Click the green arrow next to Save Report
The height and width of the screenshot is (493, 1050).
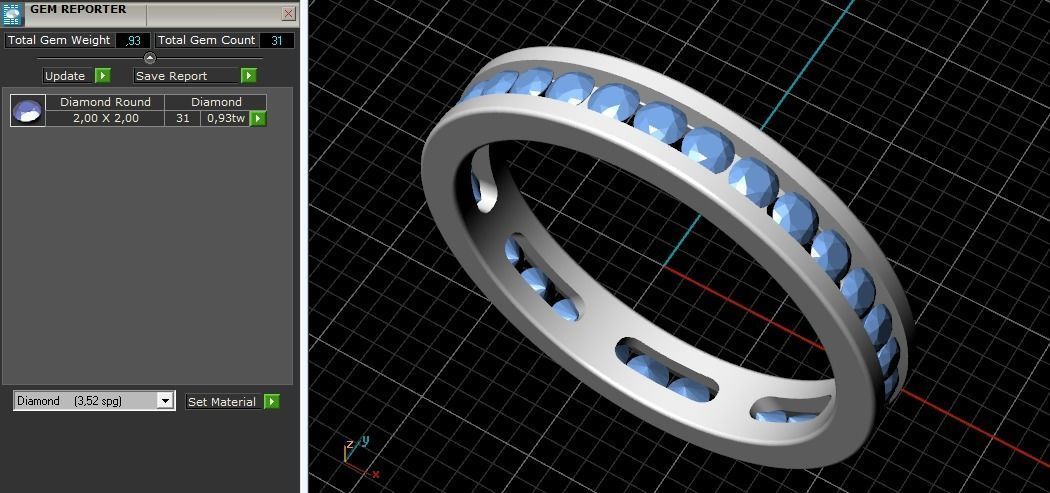tap(248, 76)
